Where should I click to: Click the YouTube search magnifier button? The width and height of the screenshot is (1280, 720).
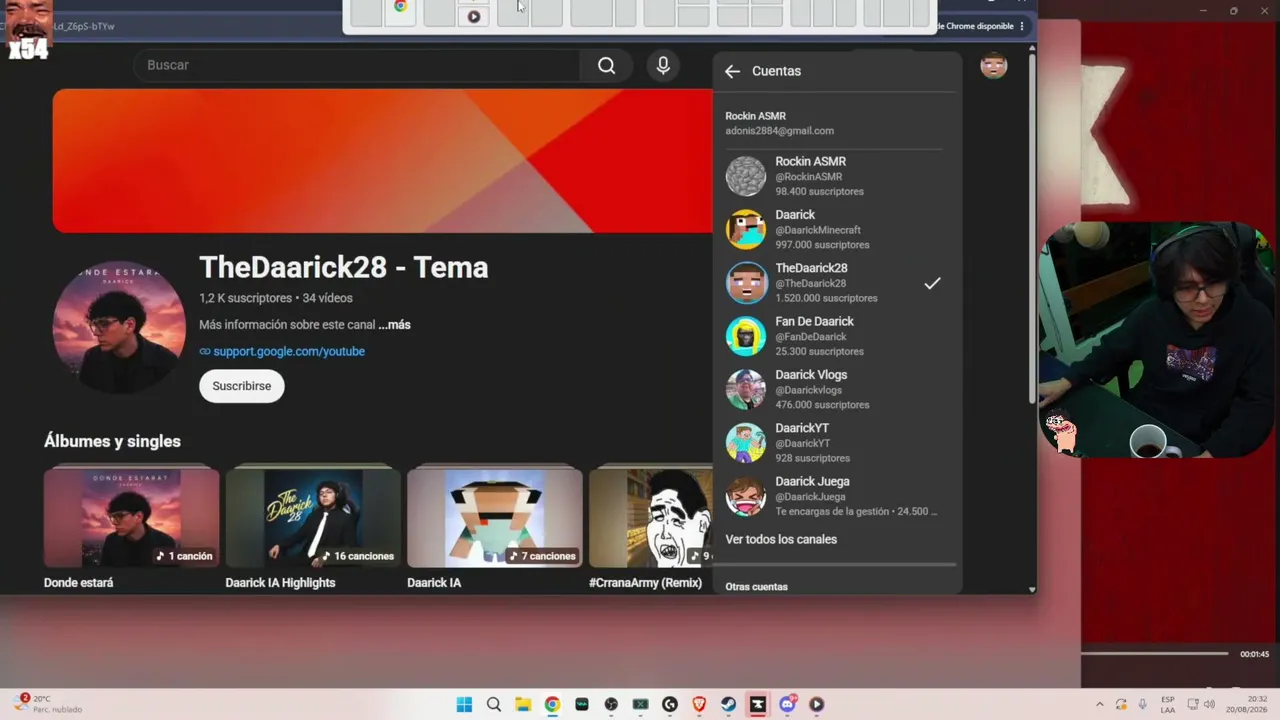click(606, 65)
